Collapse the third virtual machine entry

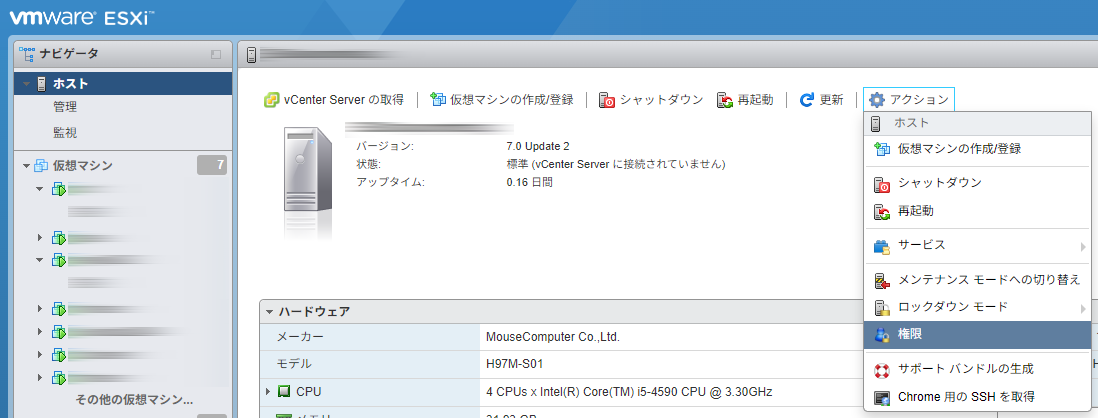click(x=40, y=260)
